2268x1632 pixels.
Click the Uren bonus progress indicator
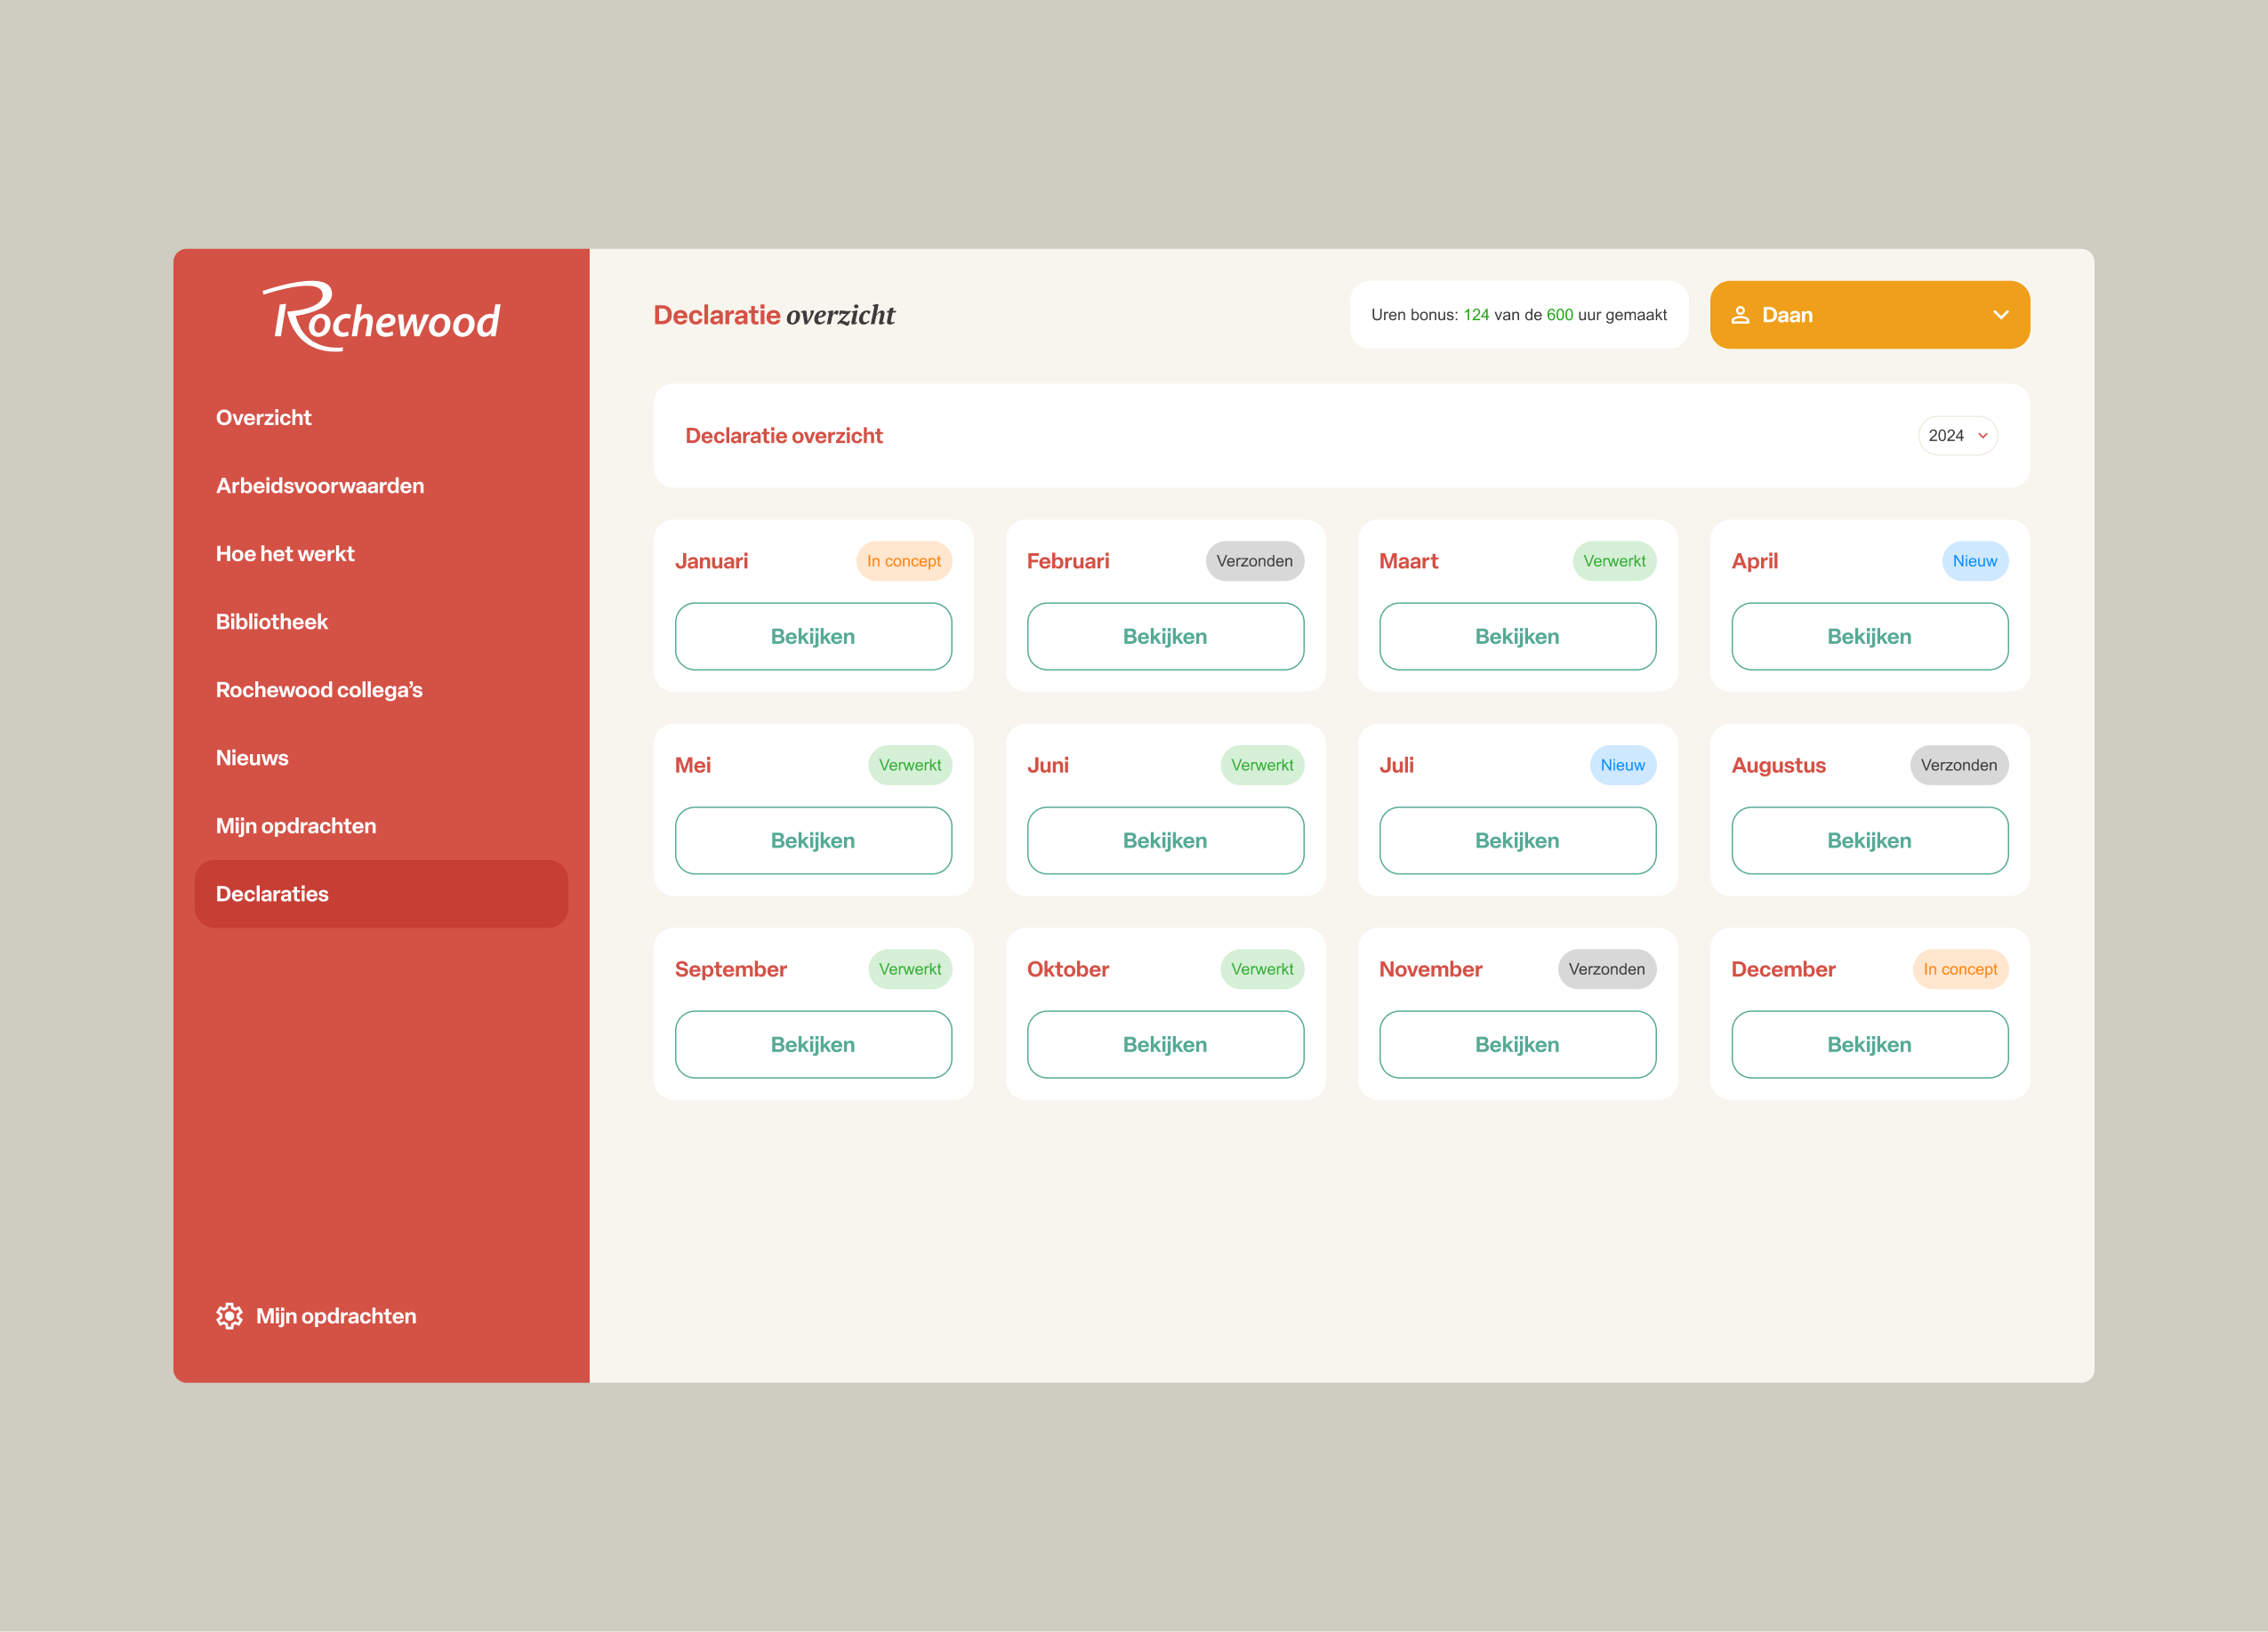point(1518,314)
